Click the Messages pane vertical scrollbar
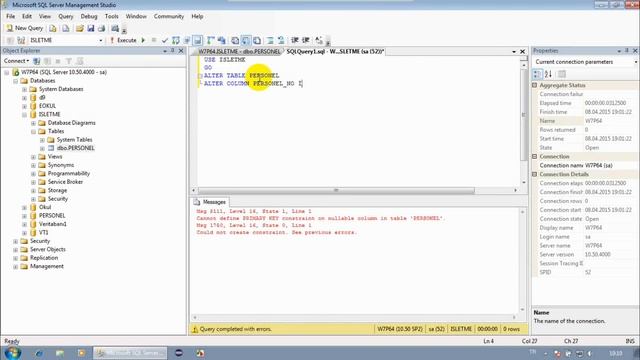Screen dimensions: 640x360 (x=522, y=260)
